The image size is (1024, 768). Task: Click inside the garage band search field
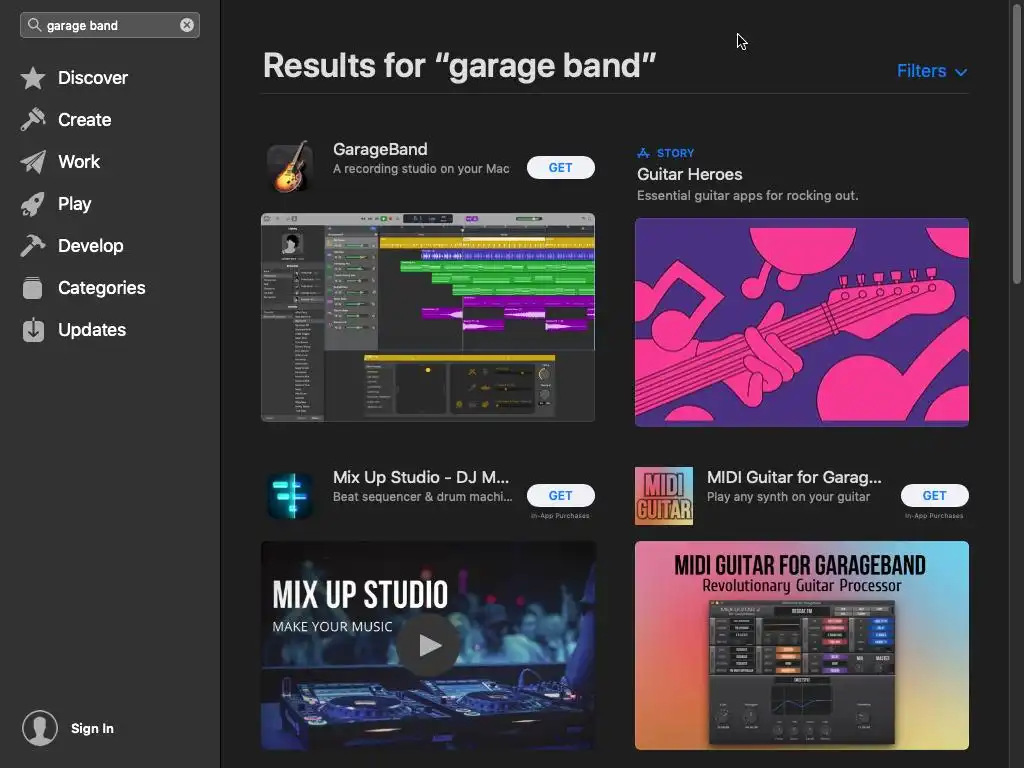[110, 25]
